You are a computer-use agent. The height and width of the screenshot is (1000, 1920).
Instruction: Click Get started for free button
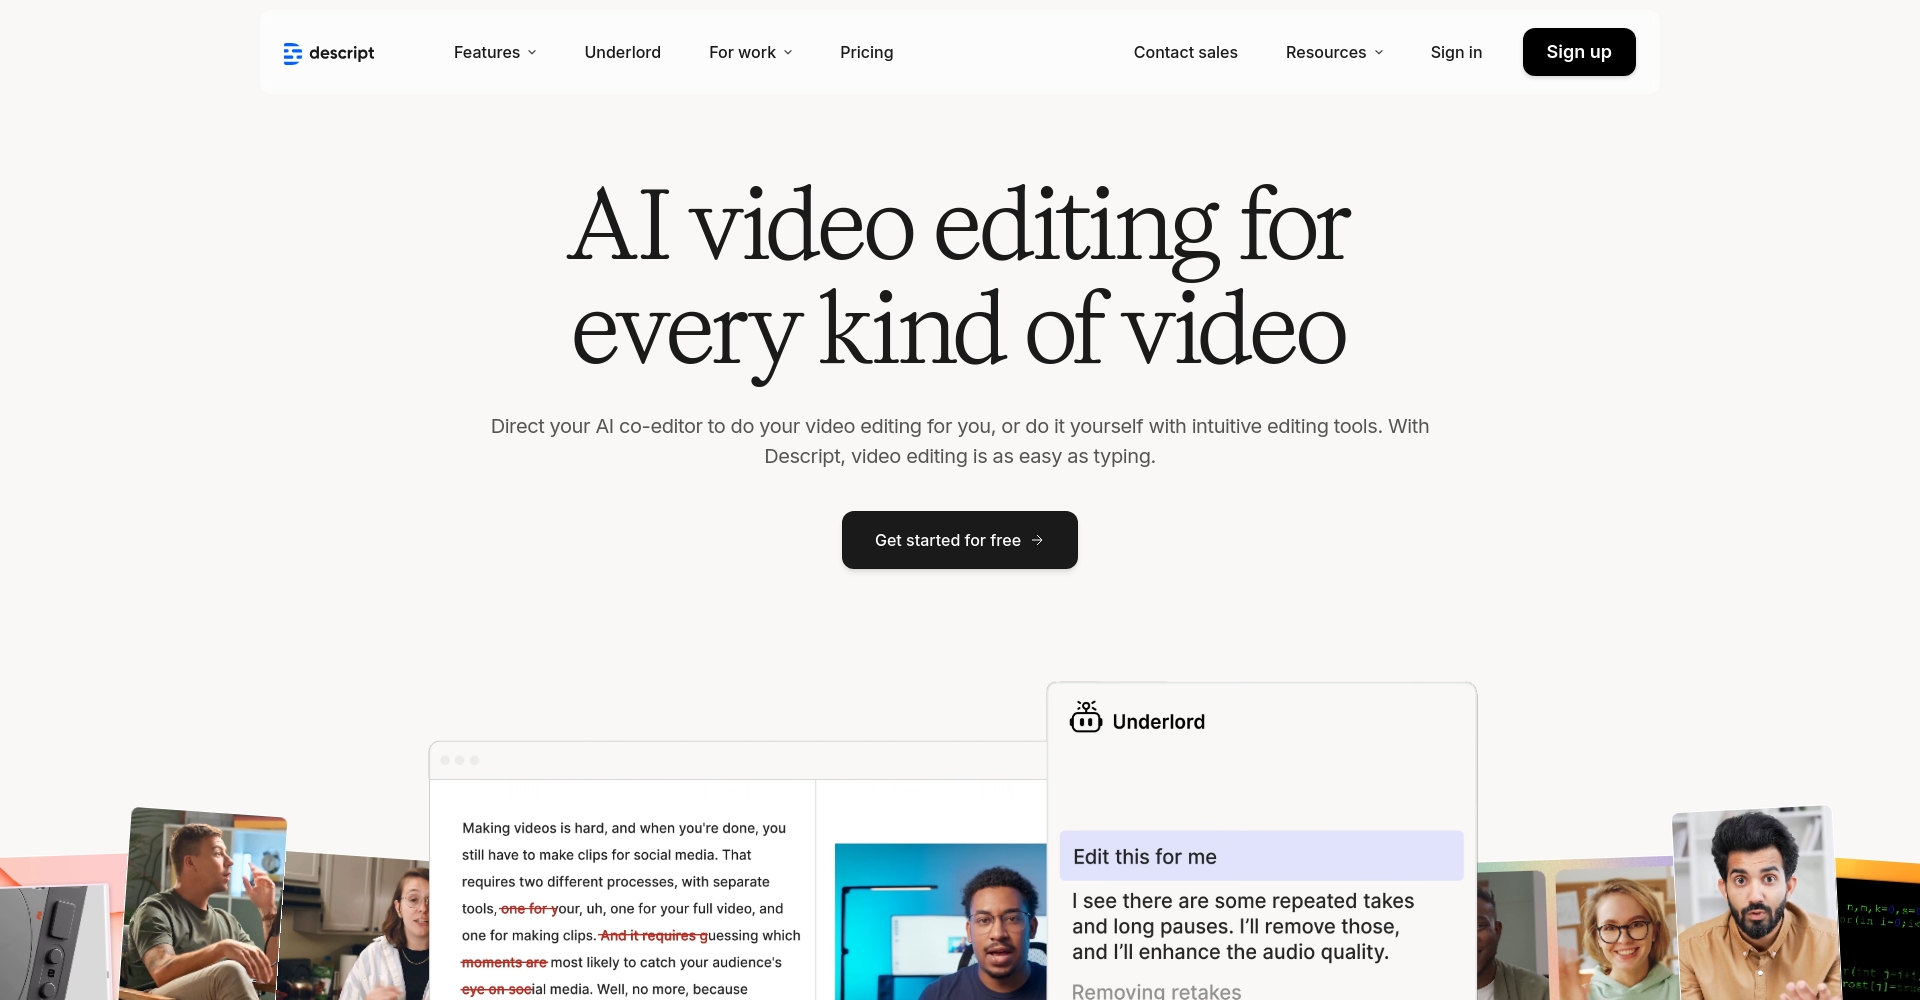pos(959,540)
